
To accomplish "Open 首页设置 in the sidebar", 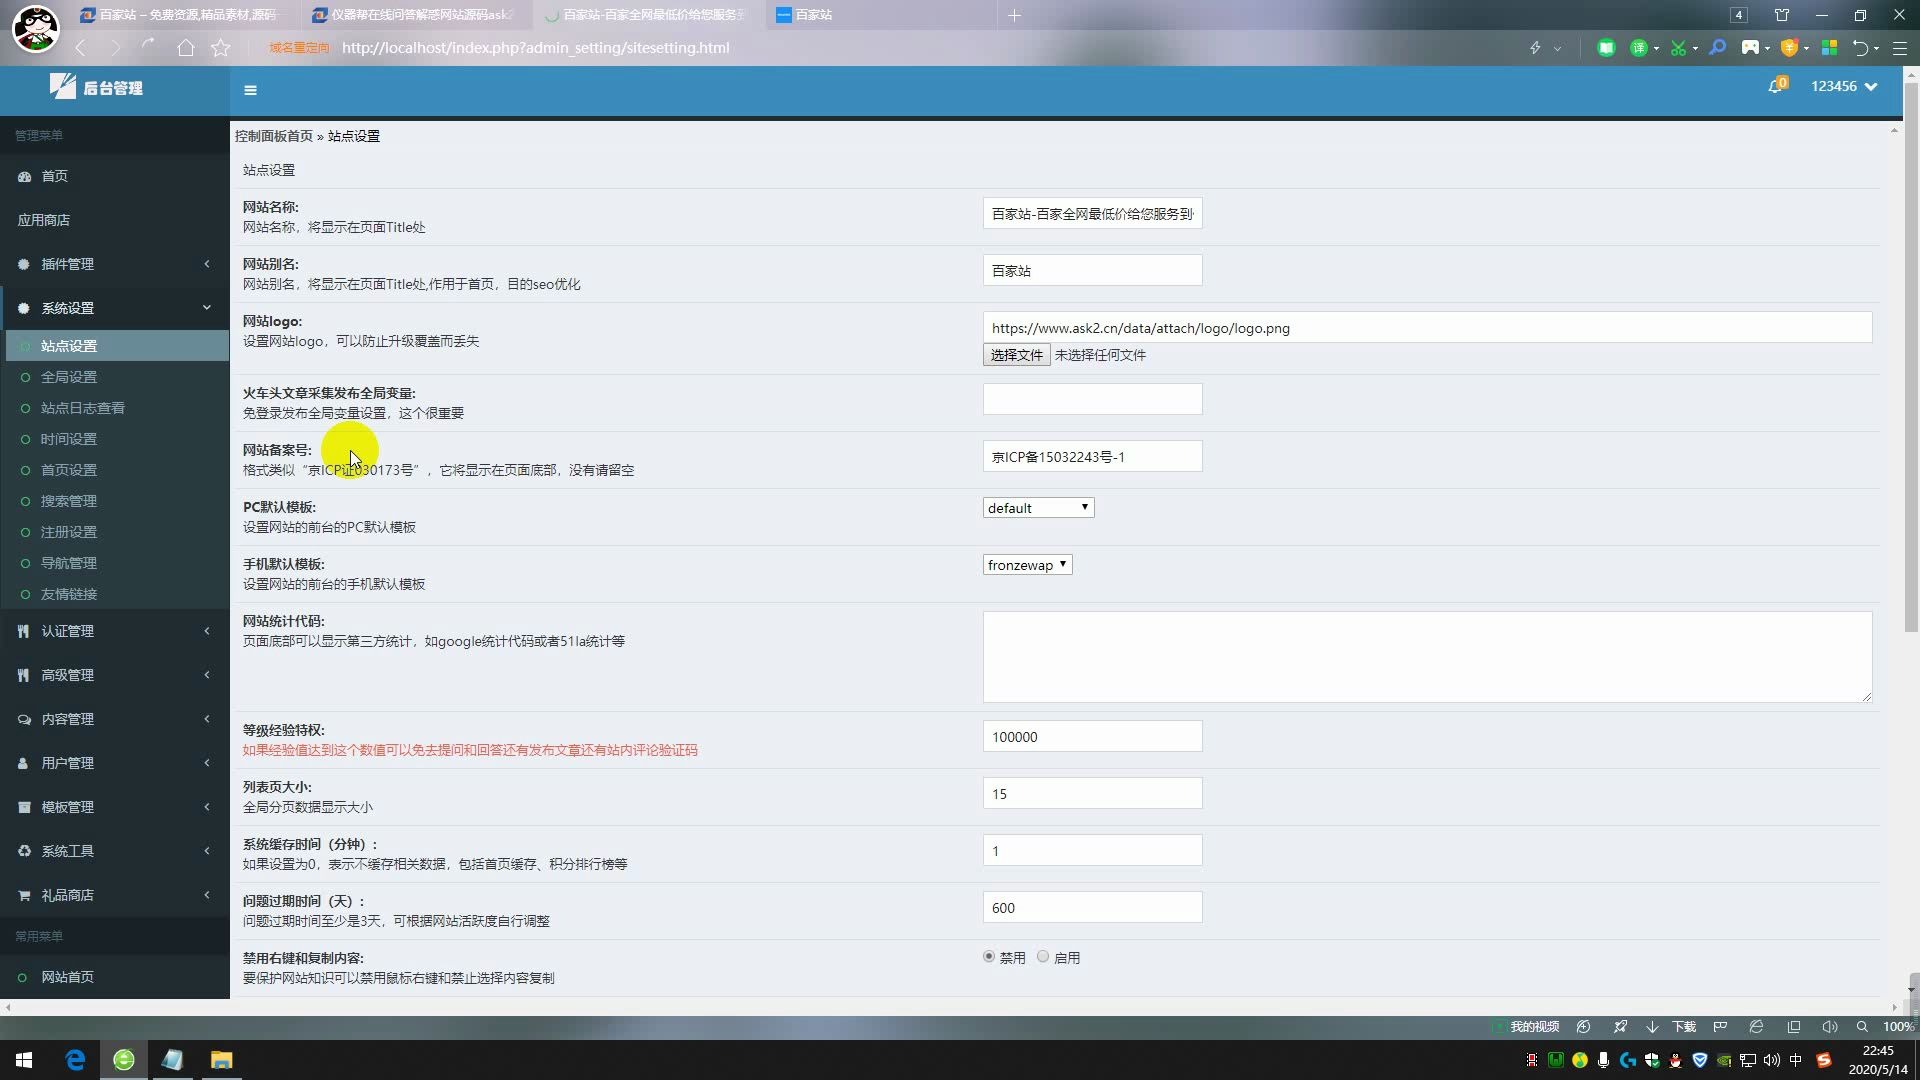I will click(69, 470).
